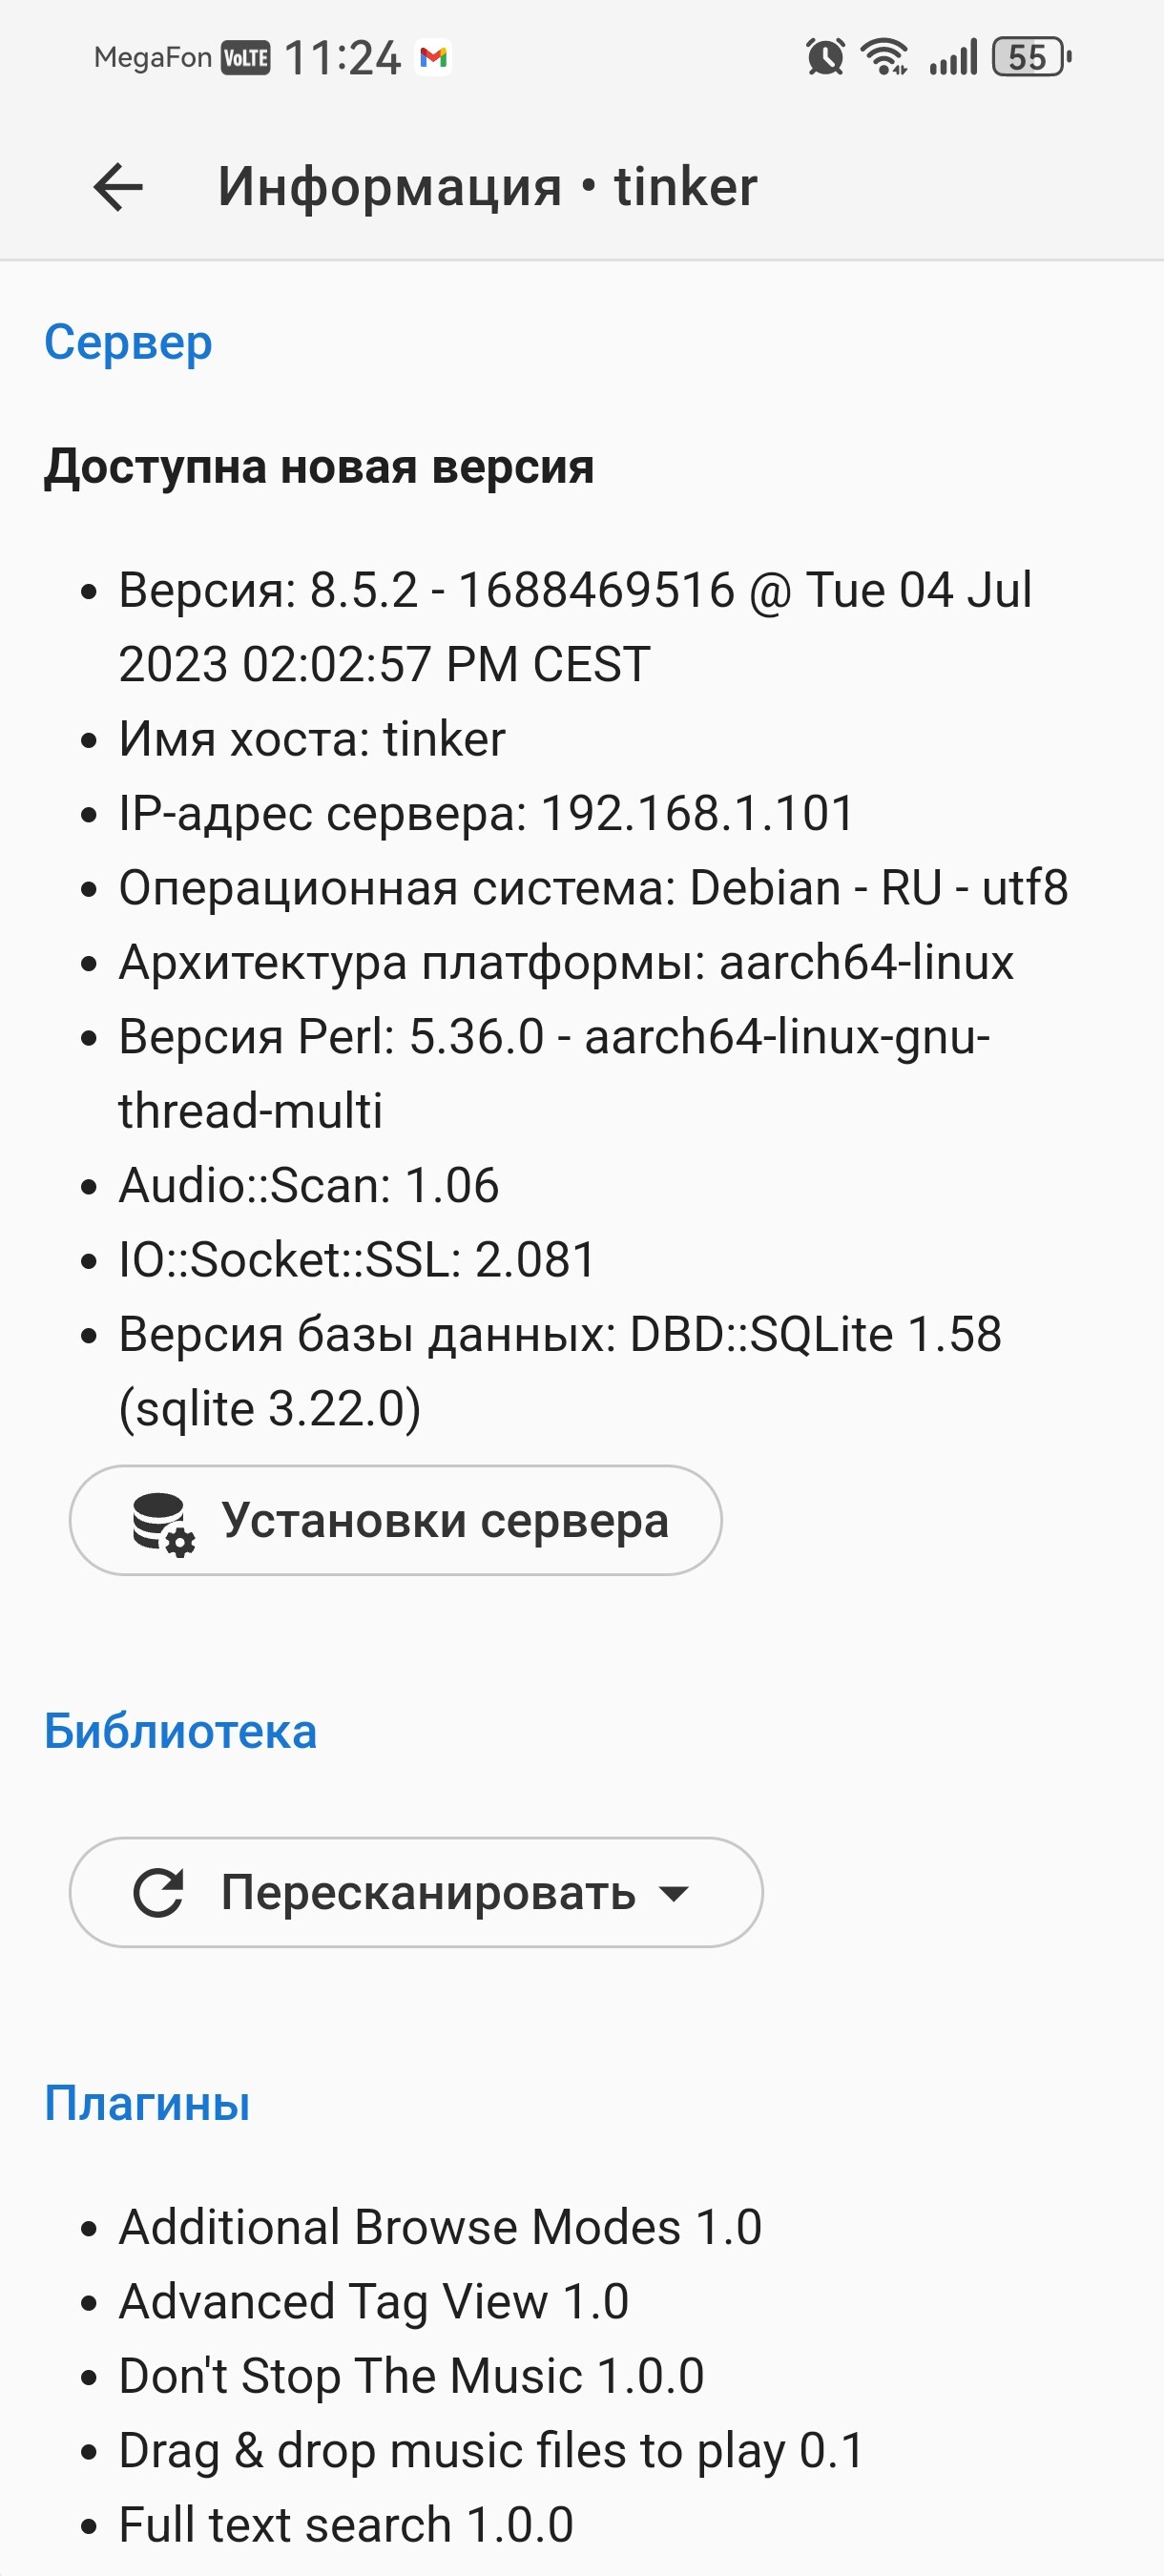
Task: Tap the back arrow icon
Action: tap(118, 187)
